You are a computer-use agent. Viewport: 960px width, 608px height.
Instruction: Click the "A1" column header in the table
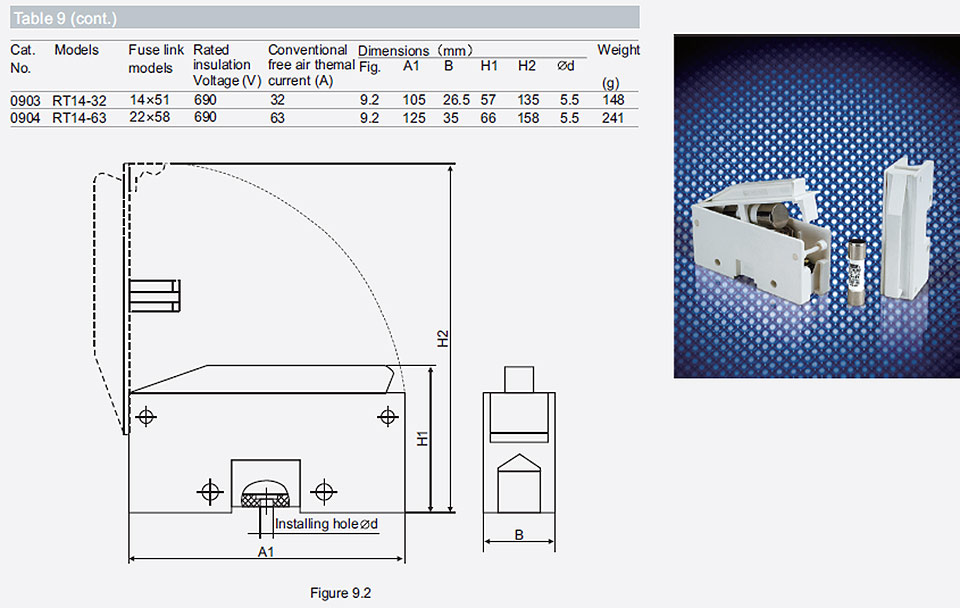pos(411,66)
